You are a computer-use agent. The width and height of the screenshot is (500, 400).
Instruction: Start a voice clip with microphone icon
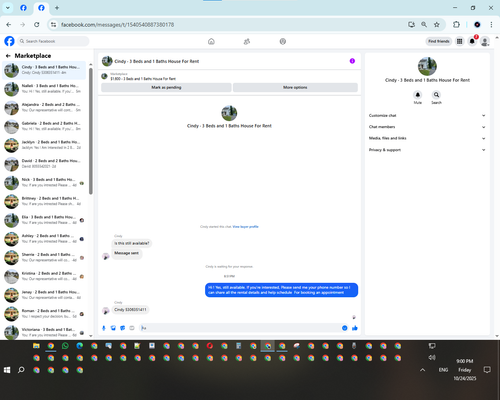click(x=104, y=328)
